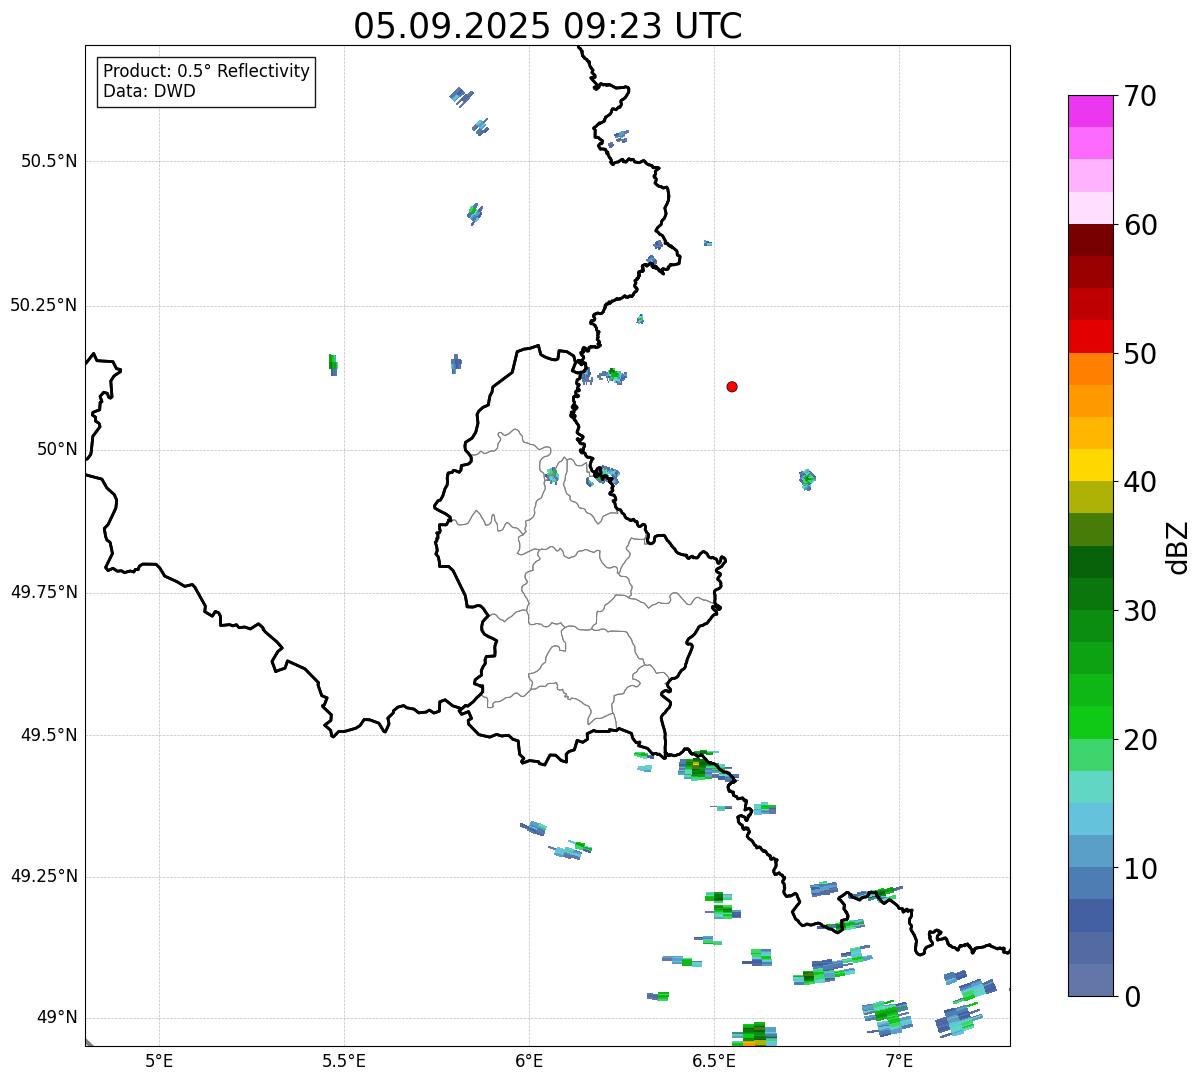This screenshot has width=1202, height=1081.
Task: Select the Product 0.5° Reflectivity text line
Action: pyautogui.click(x=206, y=72)
